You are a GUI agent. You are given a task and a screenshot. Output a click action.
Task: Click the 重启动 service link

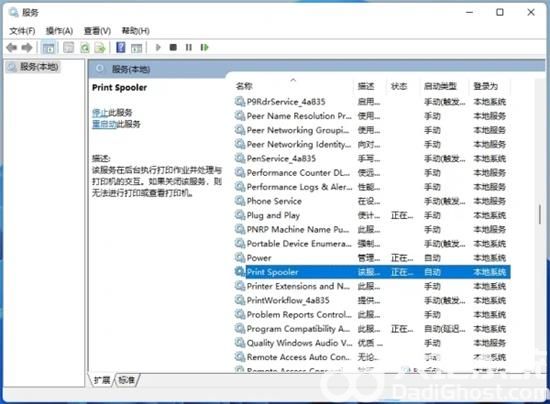pyautogui.click(x=104, y=124)
